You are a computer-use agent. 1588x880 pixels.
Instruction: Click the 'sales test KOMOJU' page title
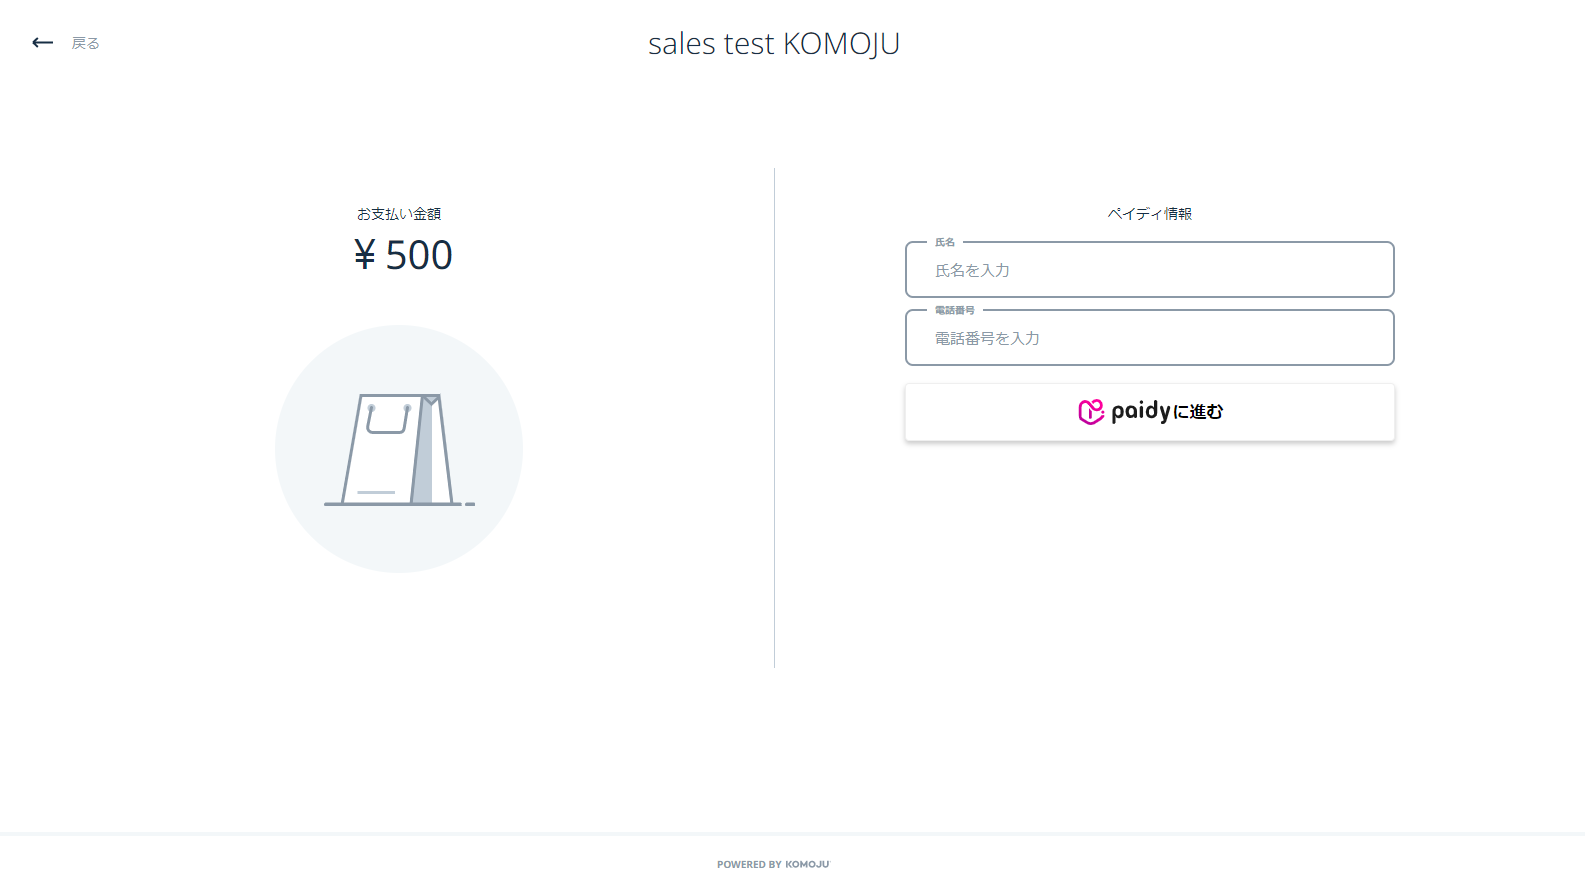pyautogui.click(x=773, y=44)
